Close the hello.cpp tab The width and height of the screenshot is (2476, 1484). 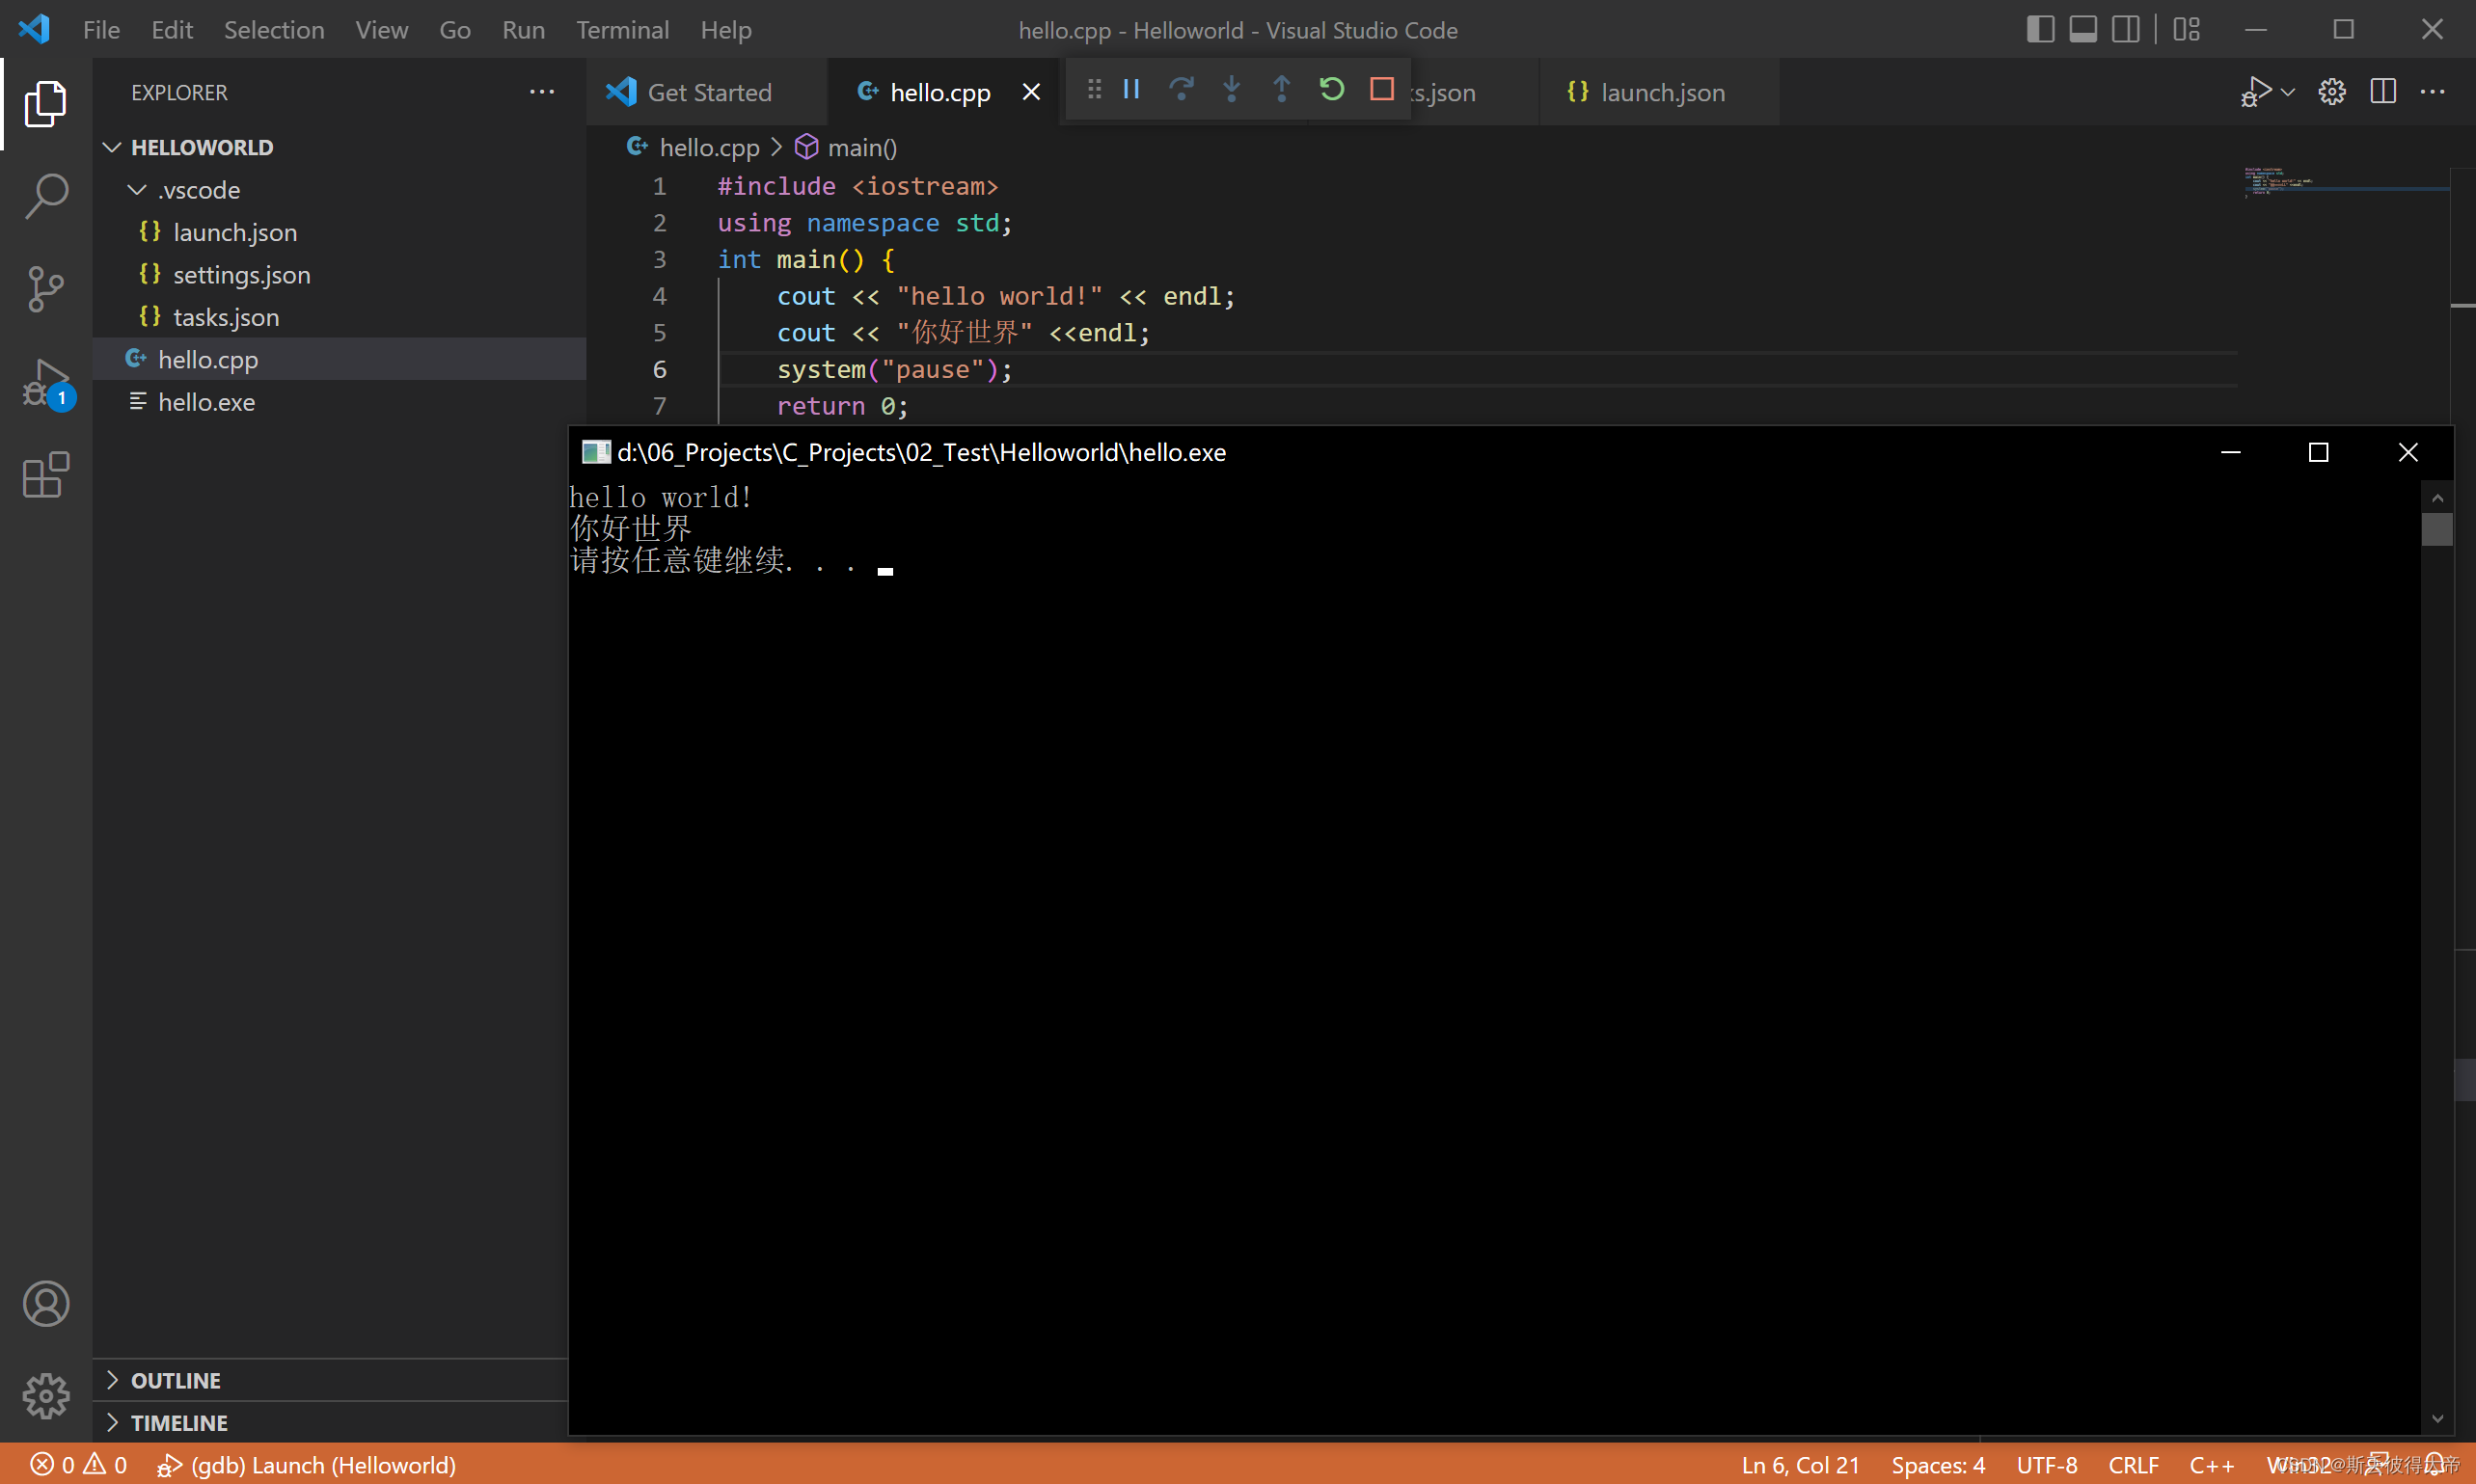point(1031,92)
